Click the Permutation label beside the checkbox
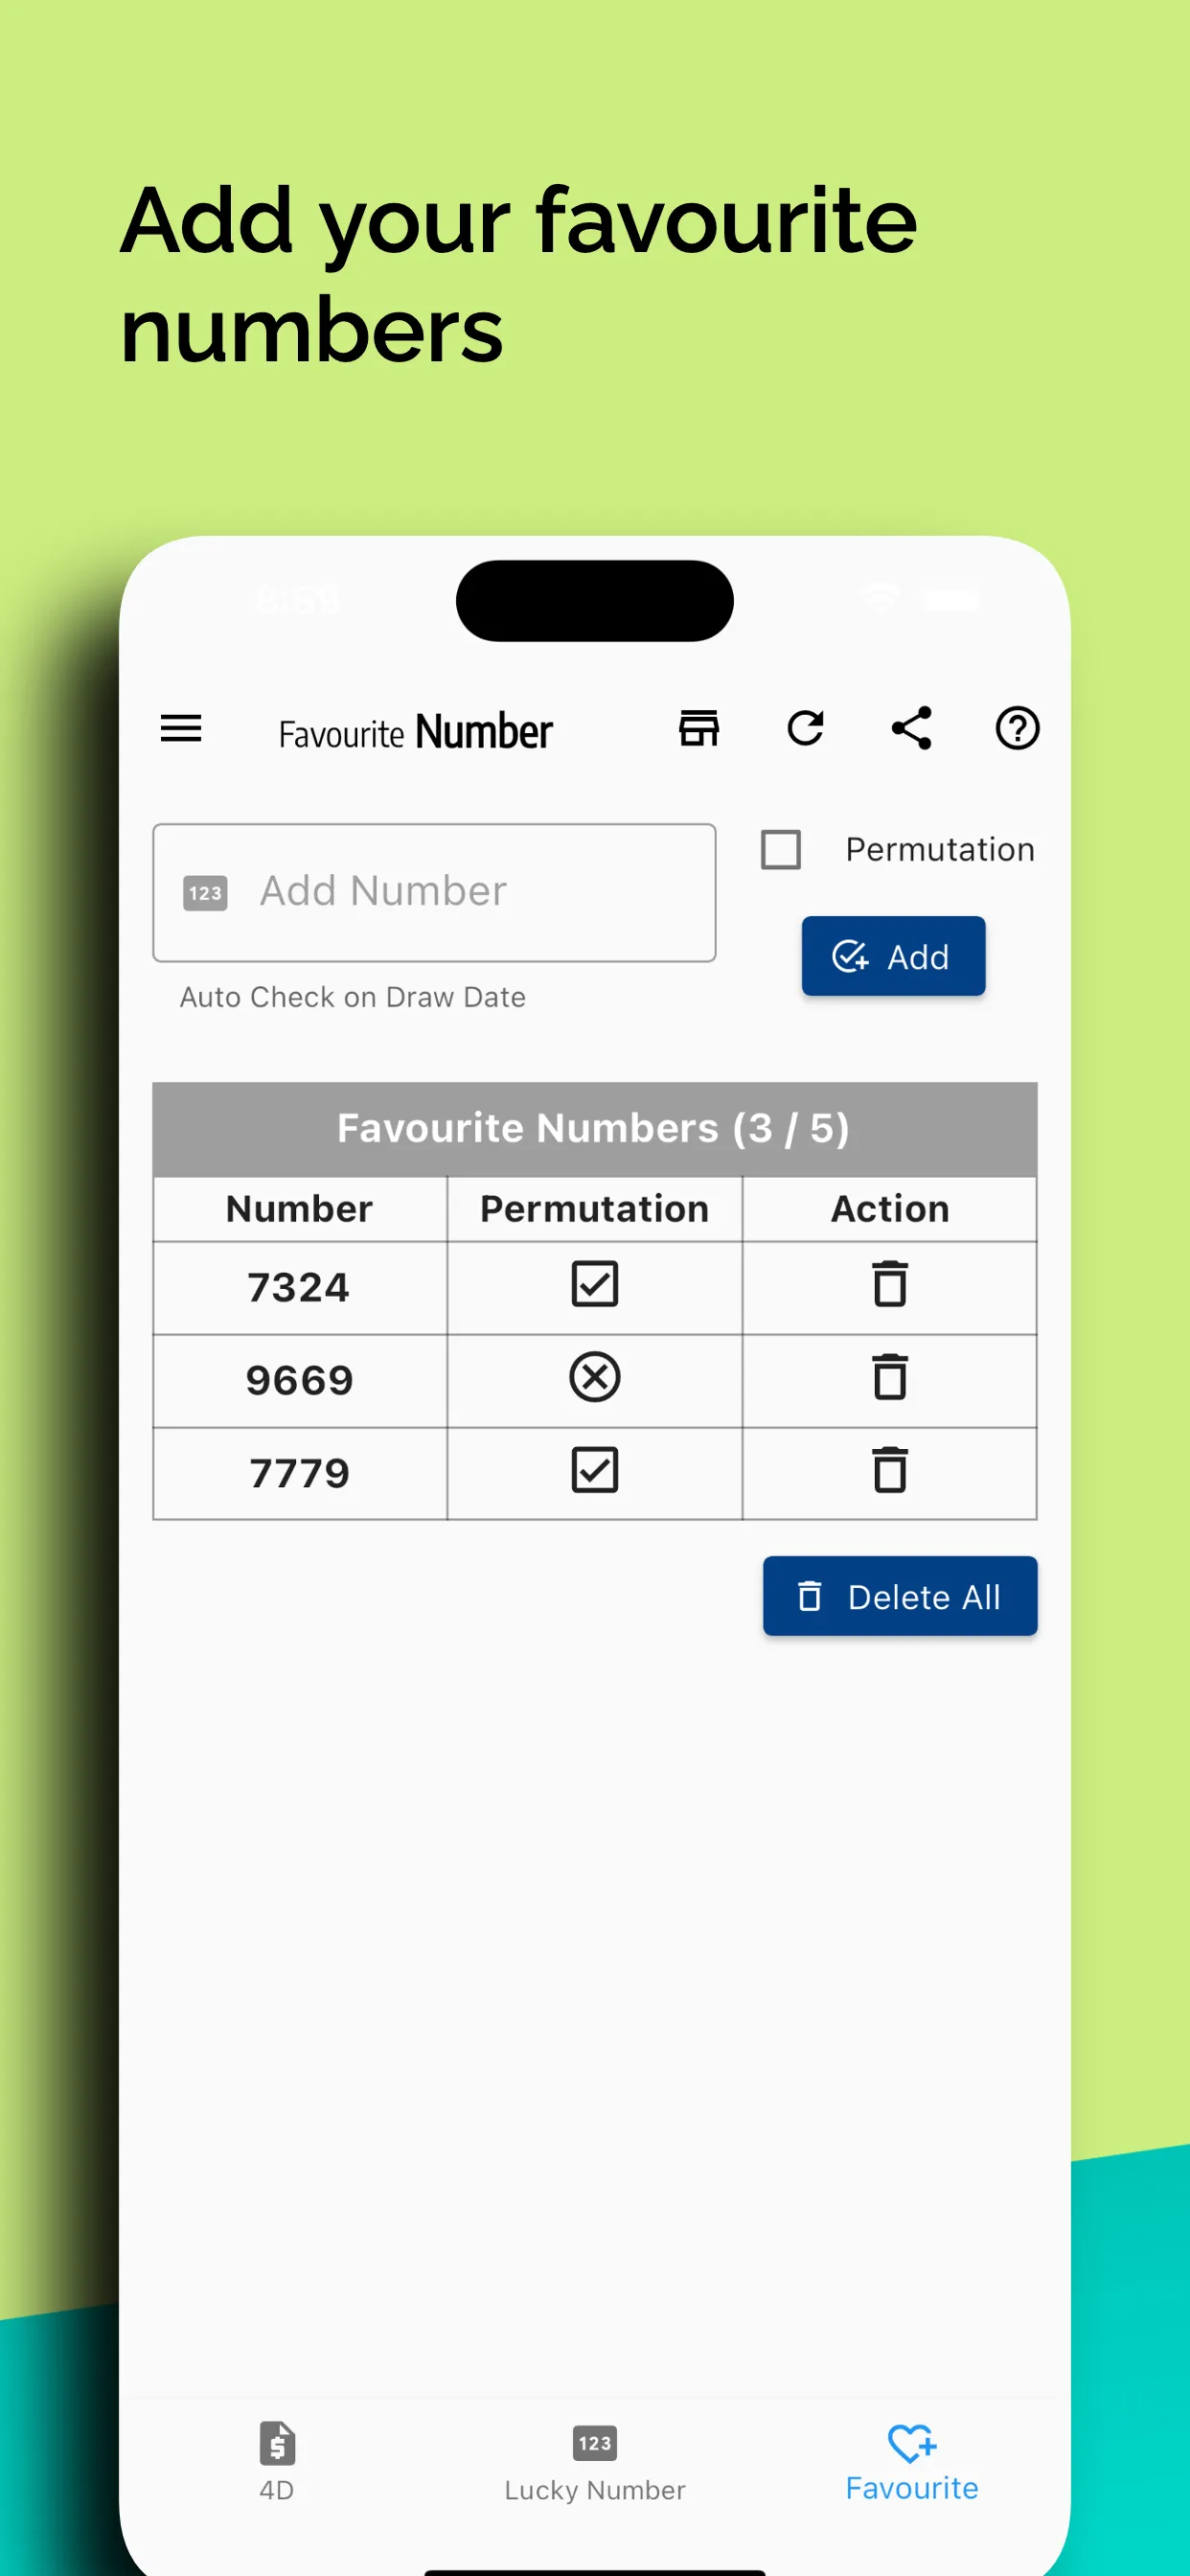Screen dimensions: 1190x2576 pos(940,850)
